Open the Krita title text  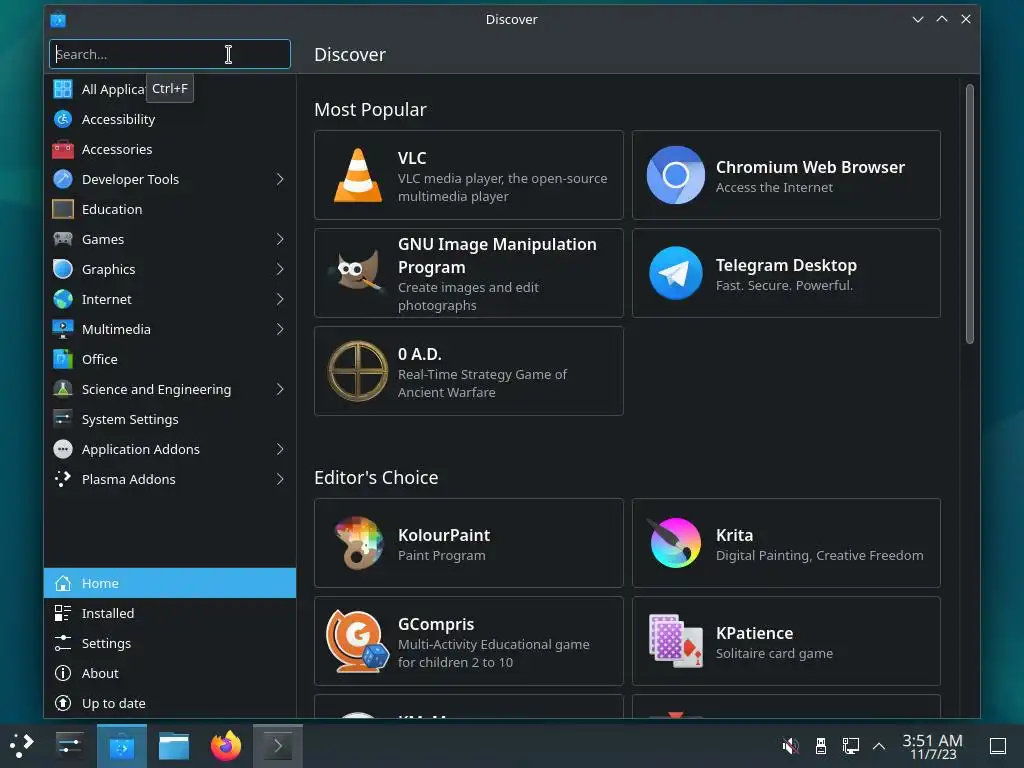click(x=735, y=535)
